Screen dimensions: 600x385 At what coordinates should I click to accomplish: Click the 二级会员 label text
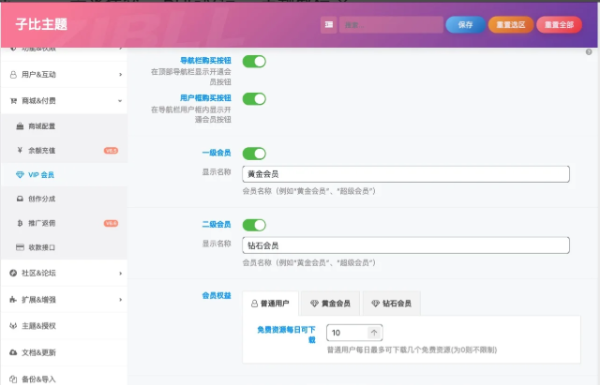point(217,224)
